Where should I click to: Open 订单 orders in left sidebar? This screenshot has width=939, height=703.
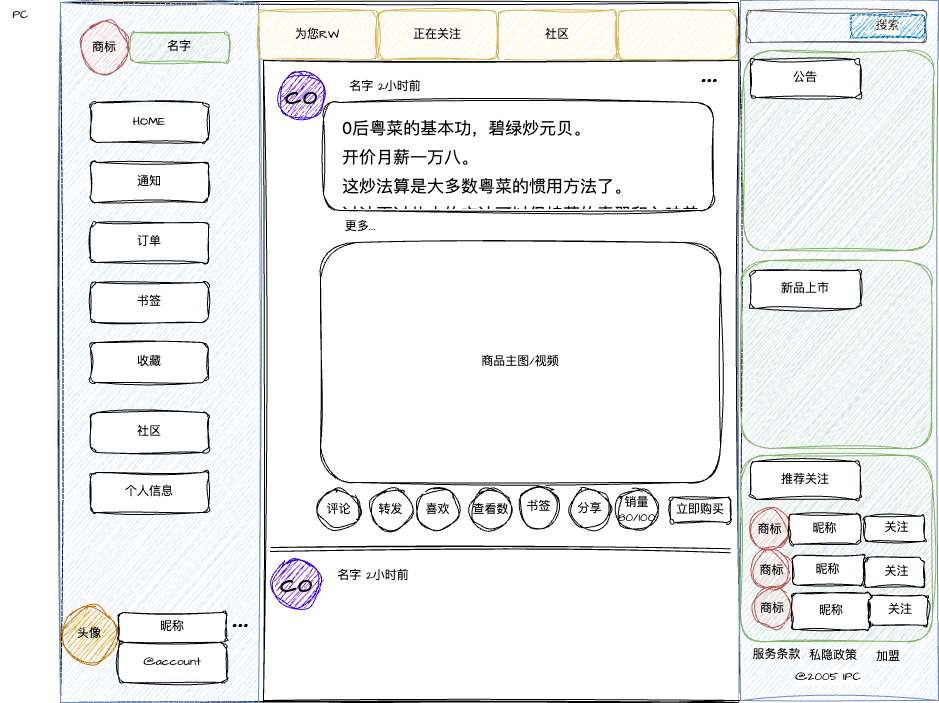[149, 241]
